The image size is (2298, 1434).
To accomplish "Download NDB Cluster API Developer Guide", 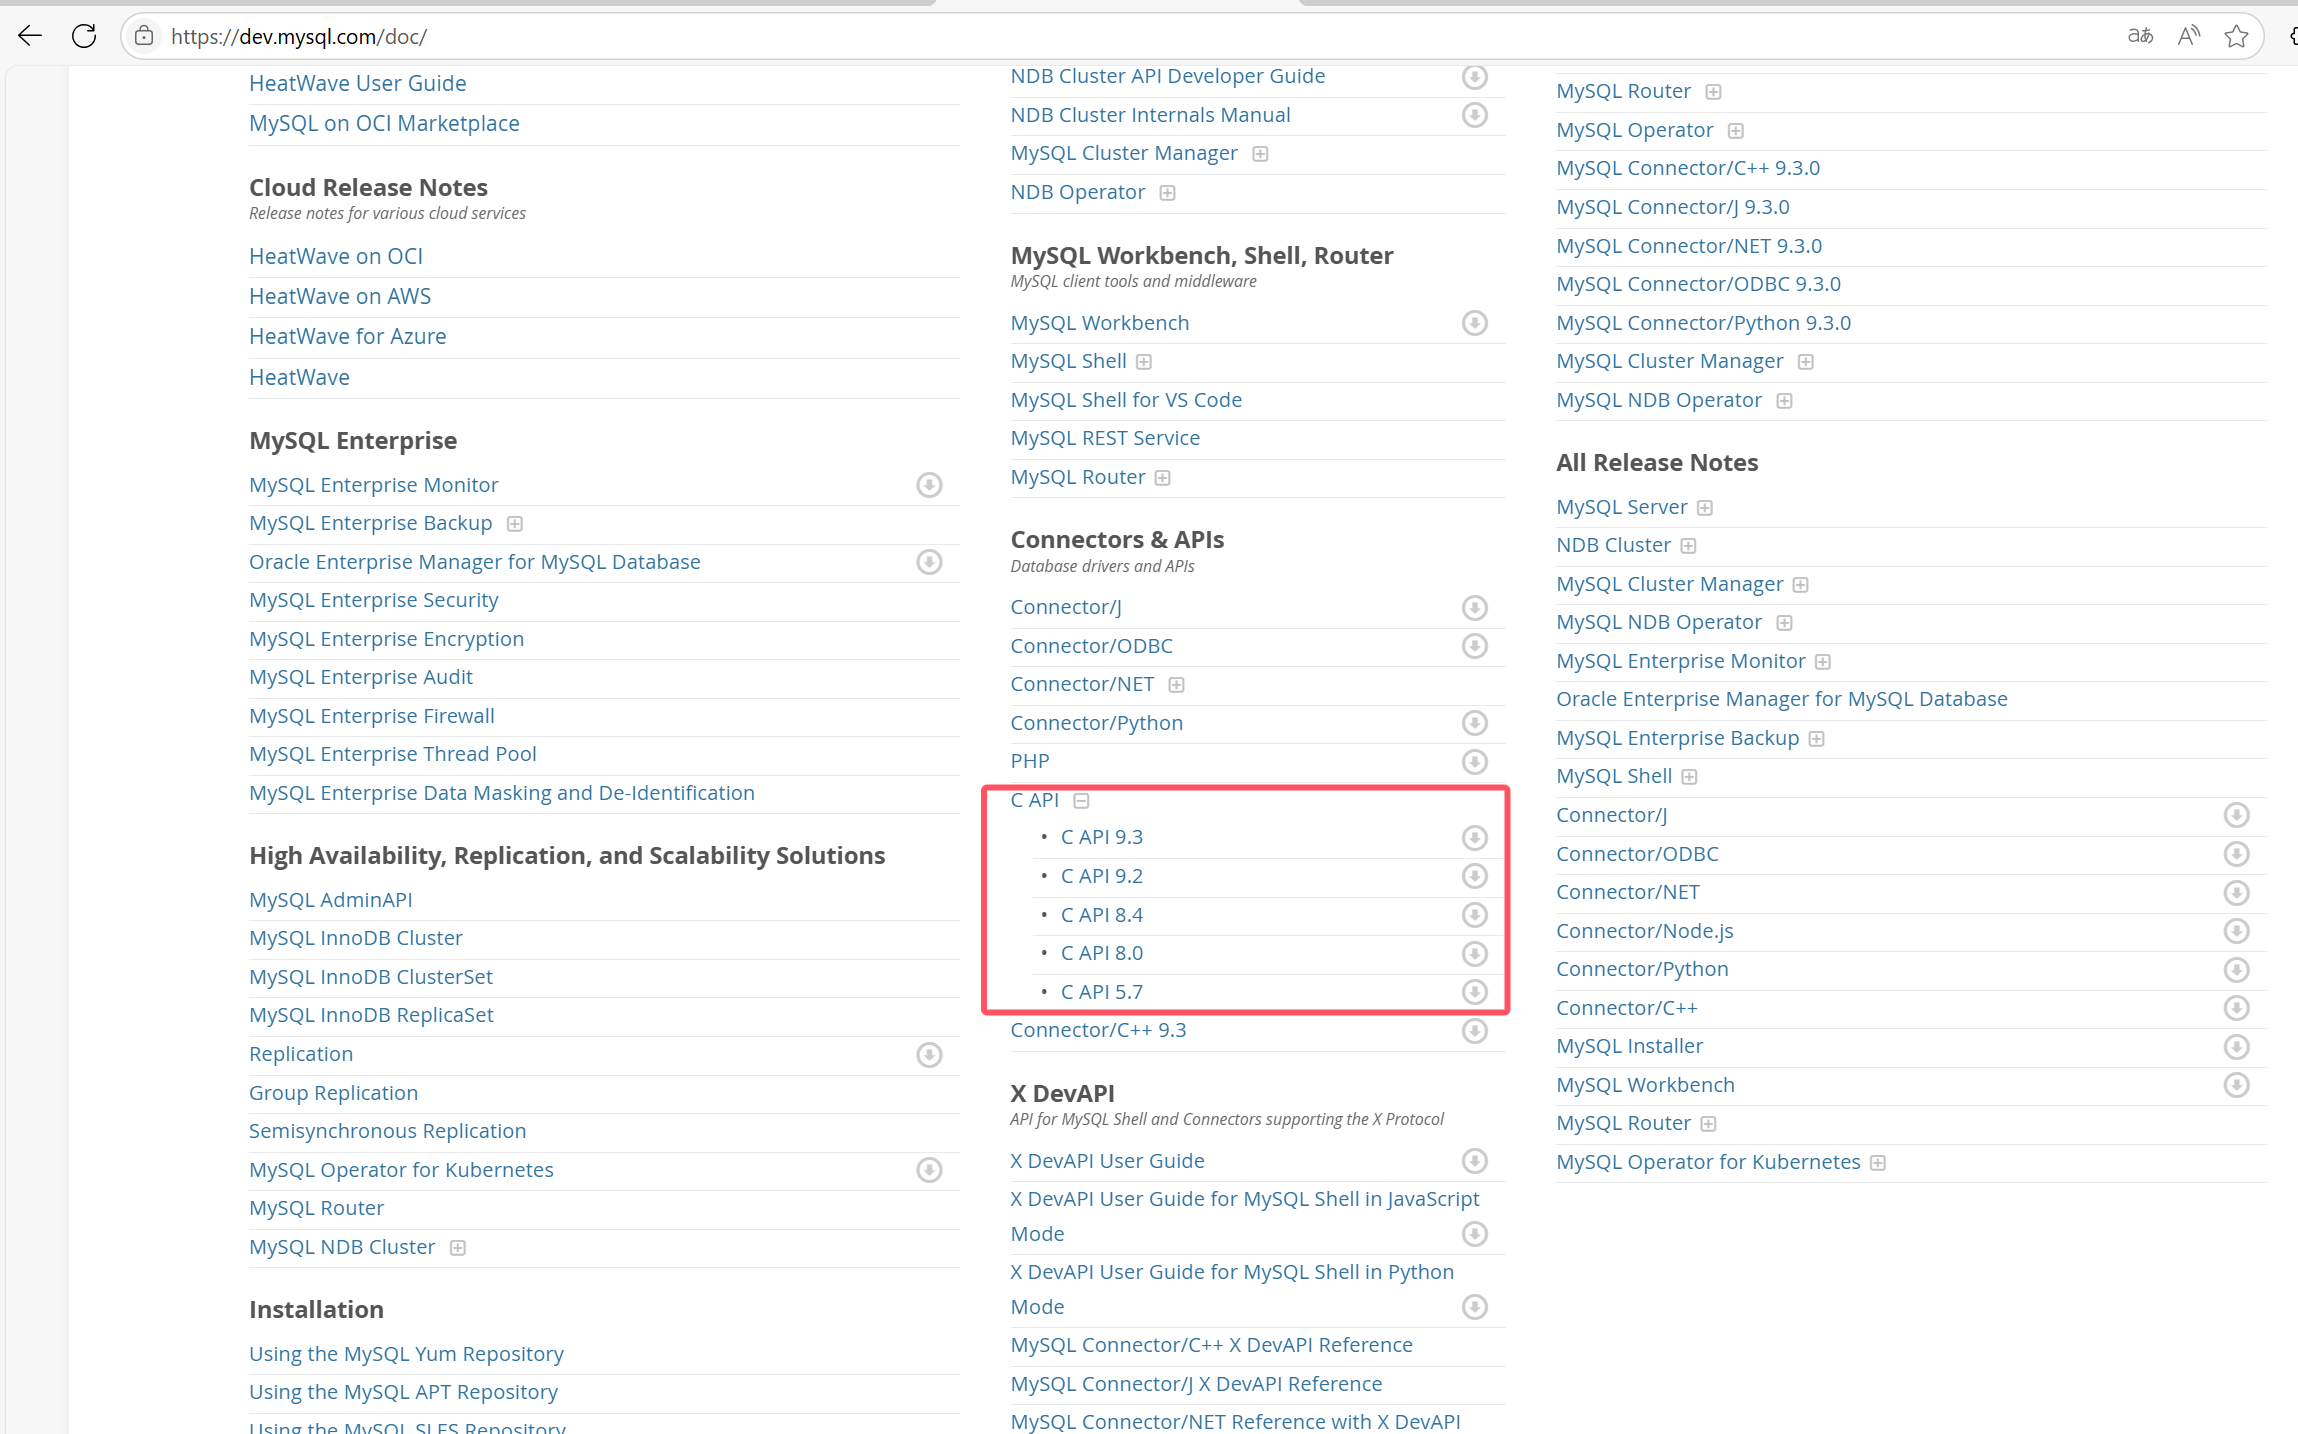I will point(1474,77).
